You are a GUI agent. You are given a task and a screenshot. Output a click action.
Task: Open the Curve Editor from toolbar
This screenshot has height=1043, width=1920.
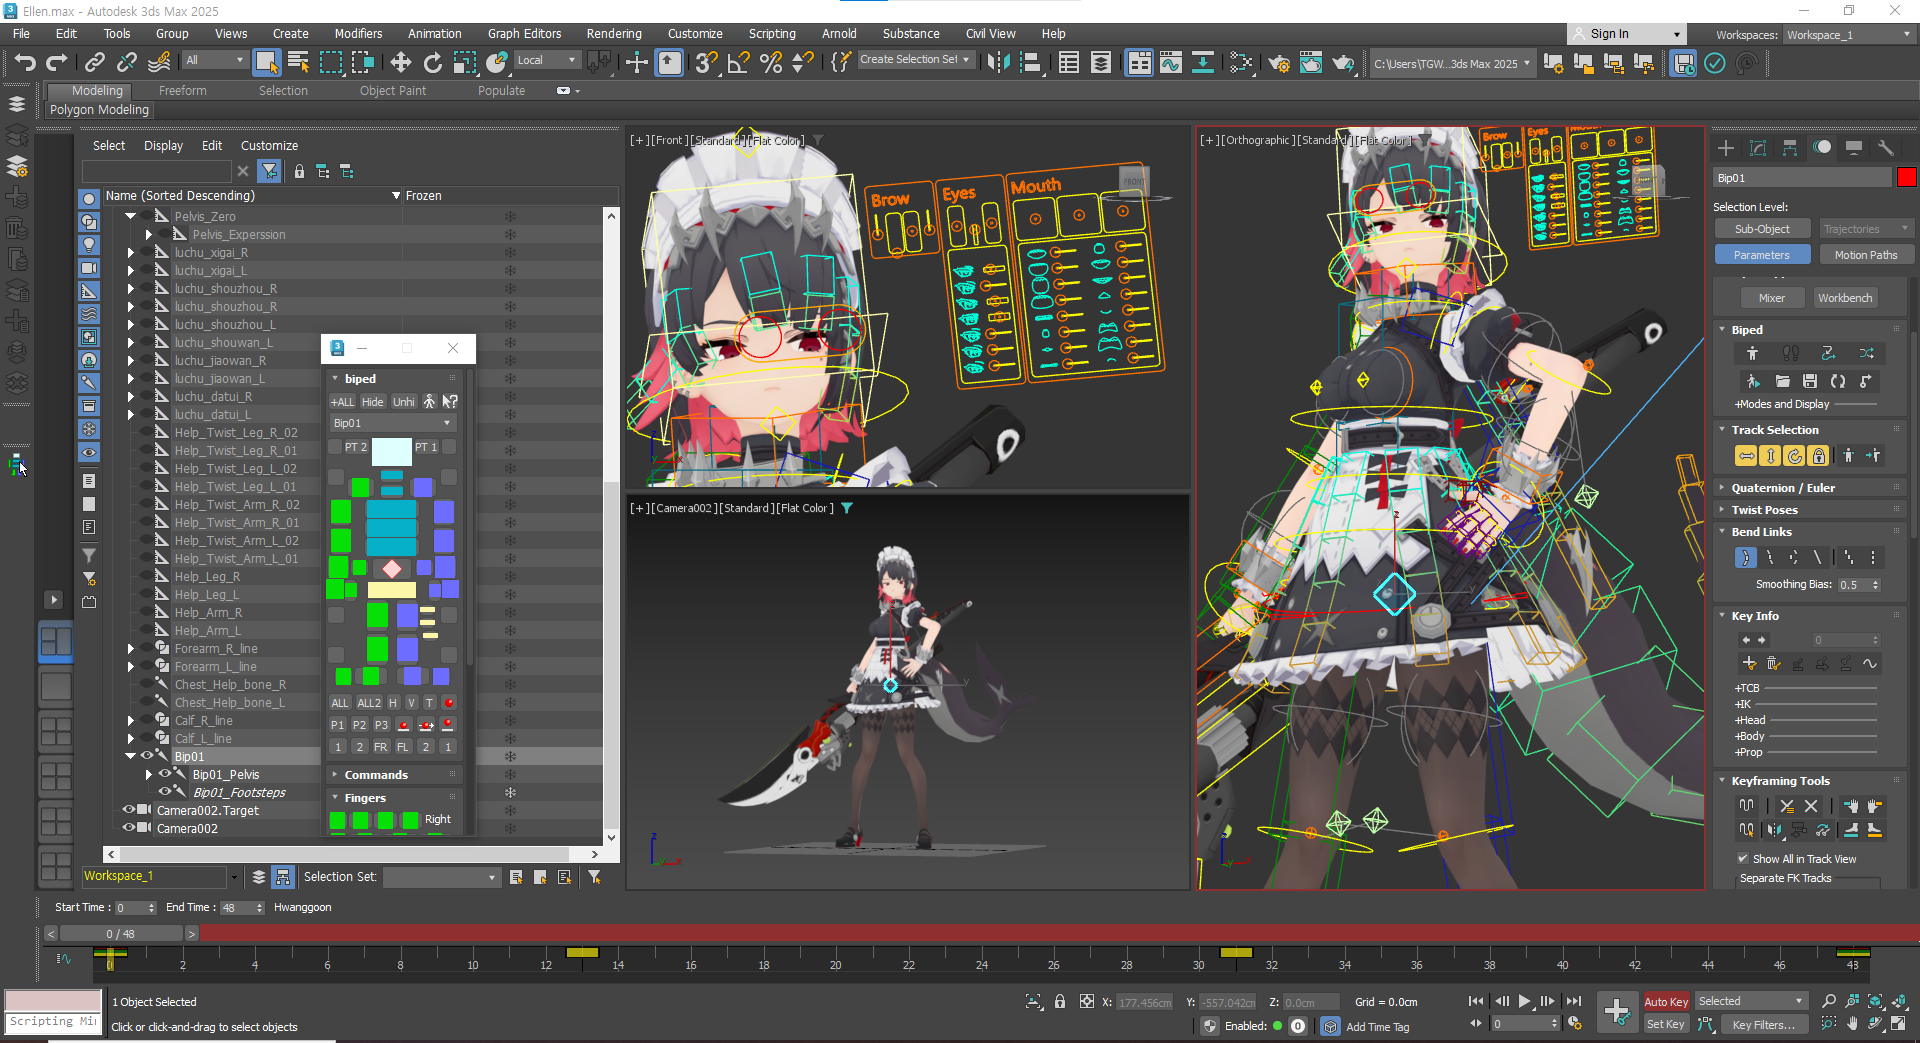[x=1171, y=63]
